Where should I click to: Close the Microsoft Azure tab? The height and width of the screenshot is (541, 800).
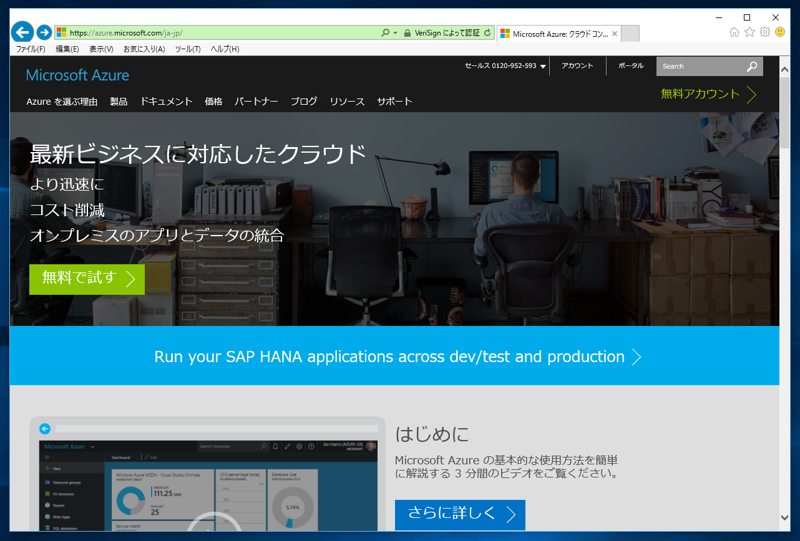[615, 34]
